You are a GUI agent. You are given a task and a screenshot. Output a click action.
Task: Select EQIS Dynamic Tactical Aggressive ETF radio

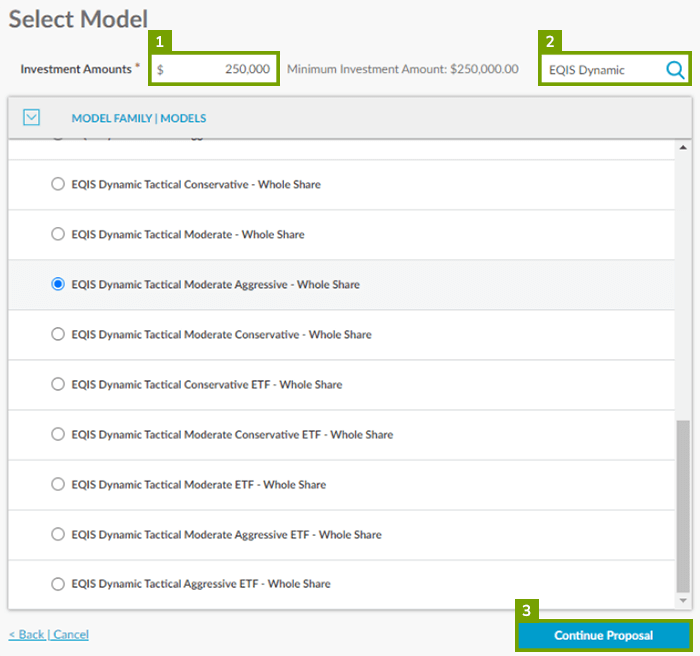tap(58, 584)
